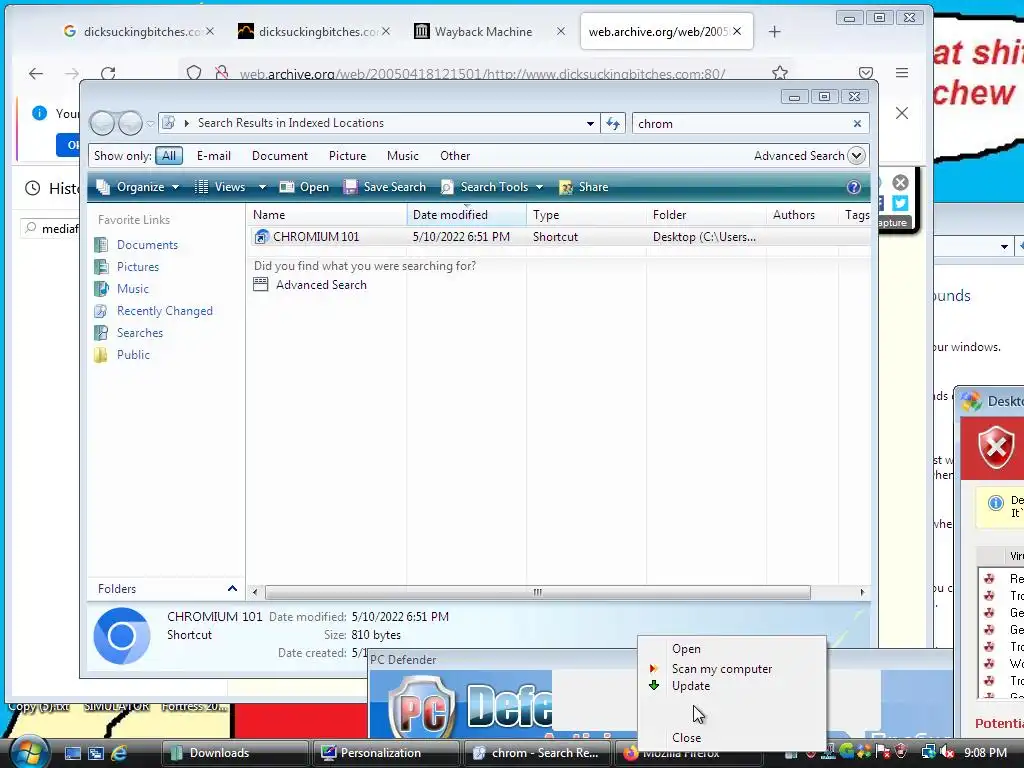Click the horizontal scrollbar thumb
This screenshot has height=768, width=1024.
pyautogui.click(x=537, y=592)
